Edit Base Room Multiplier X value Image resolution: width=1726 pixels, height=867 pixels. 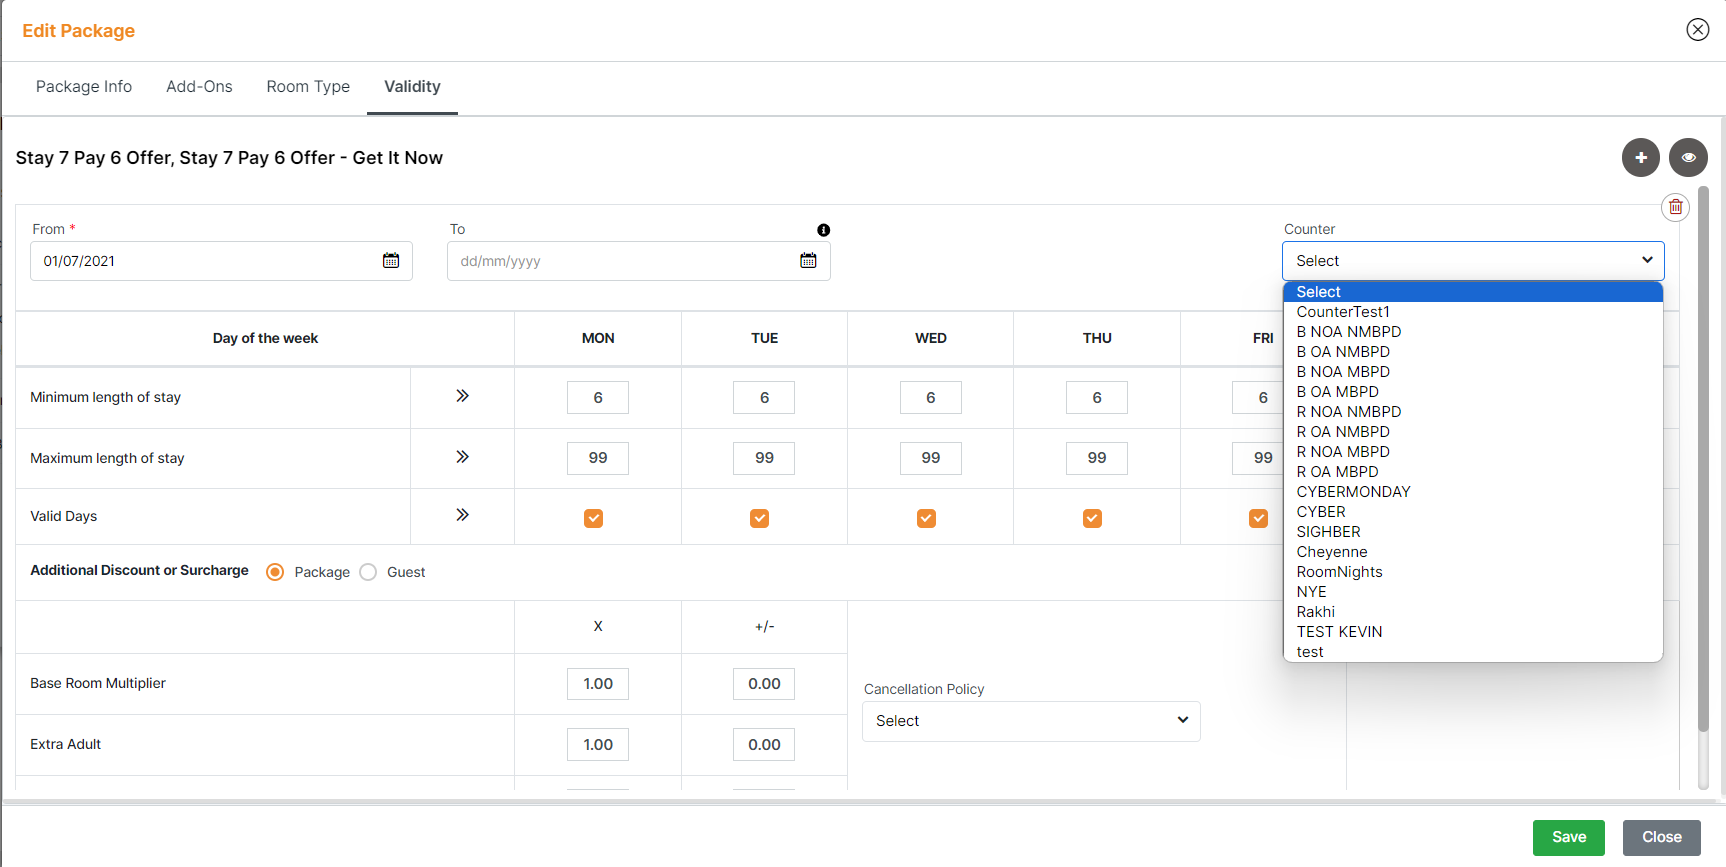[598, 684]
